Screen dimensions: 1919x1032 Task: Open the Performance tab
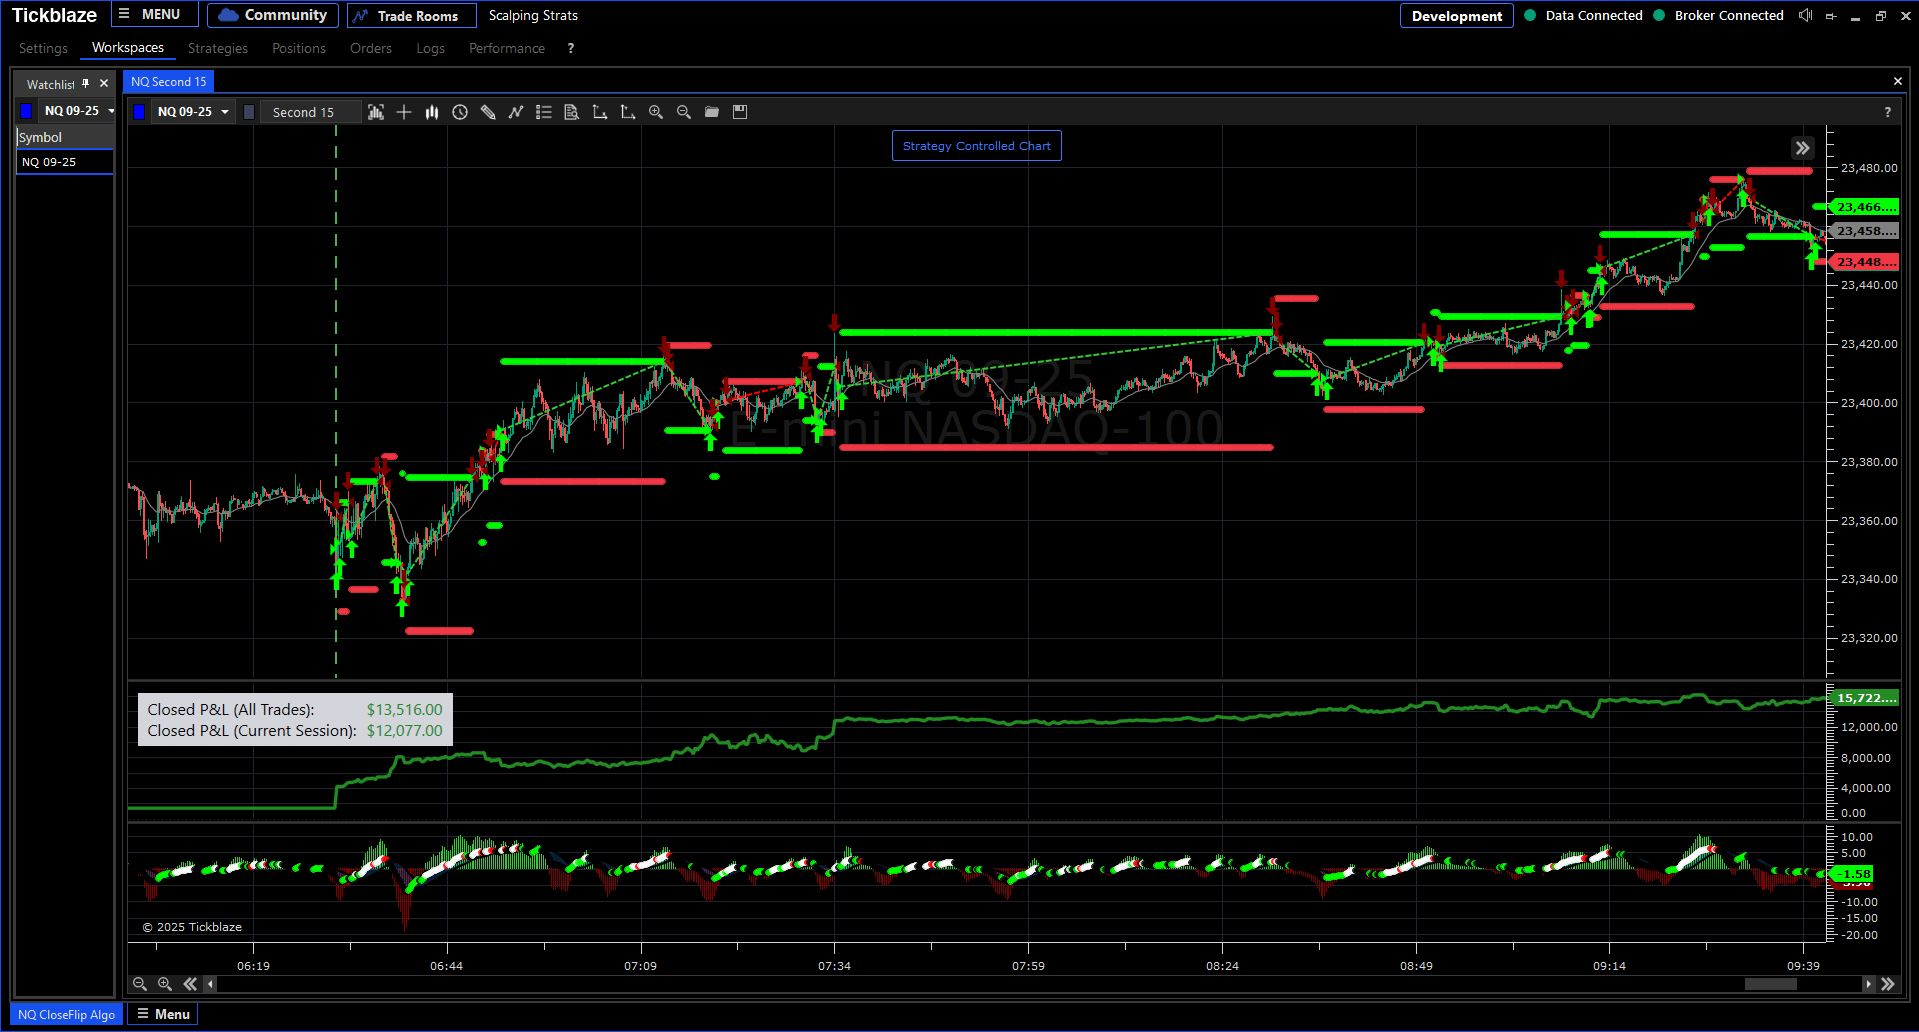507,48
